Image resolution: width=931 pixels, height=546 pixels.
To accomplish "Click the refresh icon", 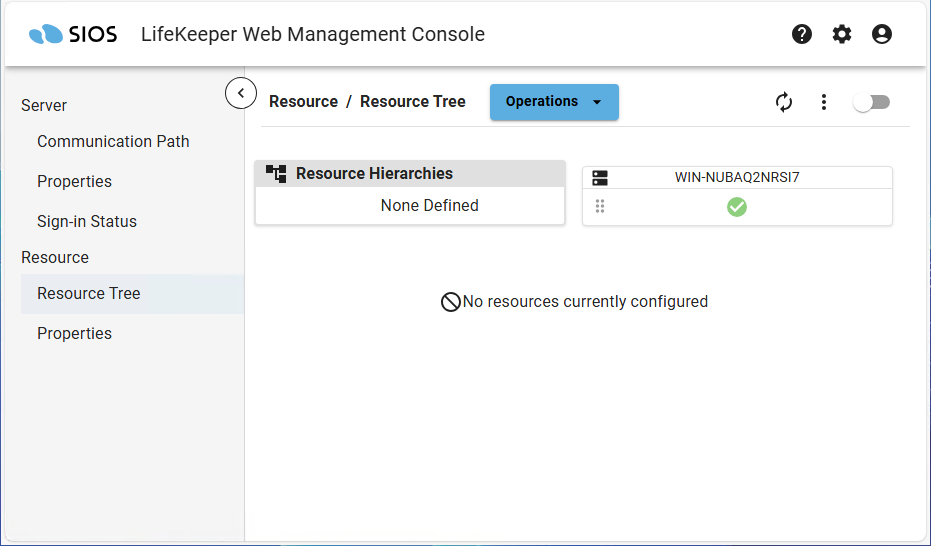I will tap(784, 102).
